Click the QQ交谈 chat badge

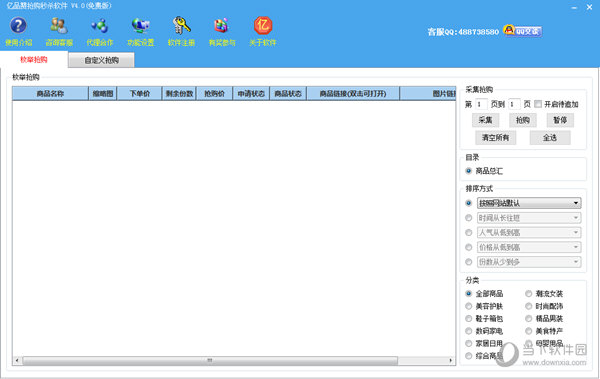(523, 31)
